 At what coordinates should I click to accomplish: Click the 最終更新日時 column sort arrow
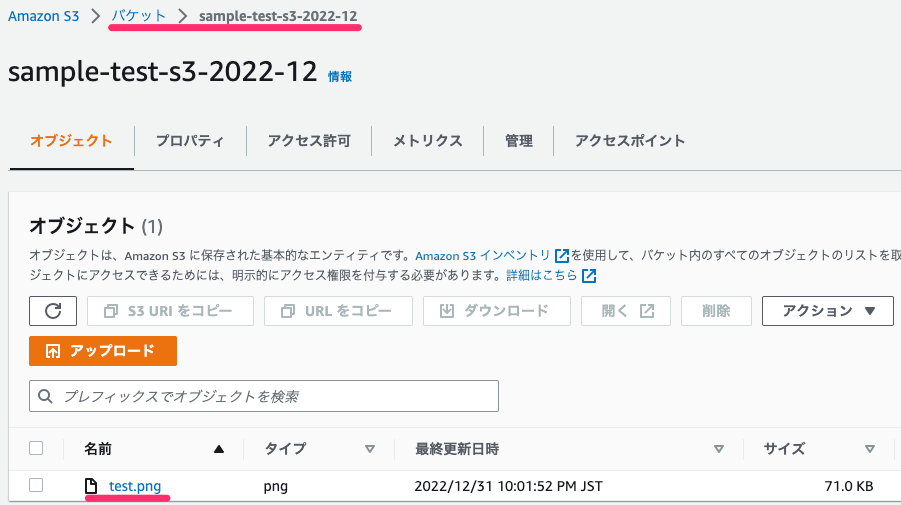719,449
